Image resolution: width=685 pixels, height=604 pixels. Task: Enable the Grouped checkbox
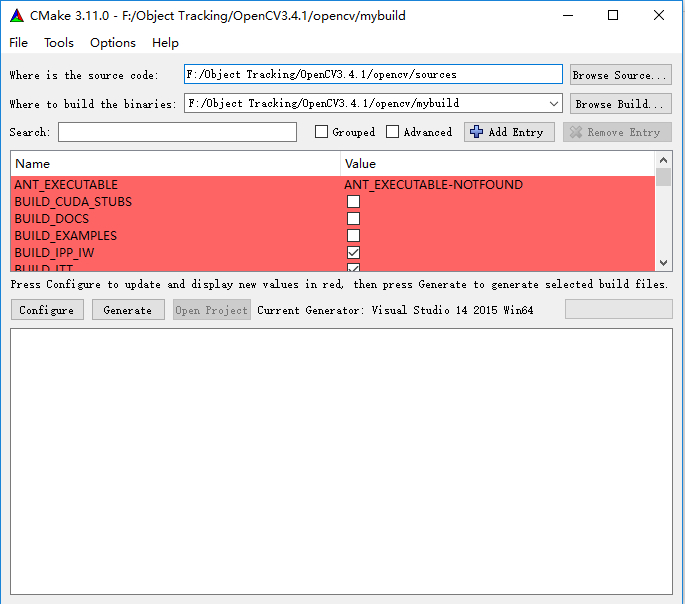click(x=322, y=131)
